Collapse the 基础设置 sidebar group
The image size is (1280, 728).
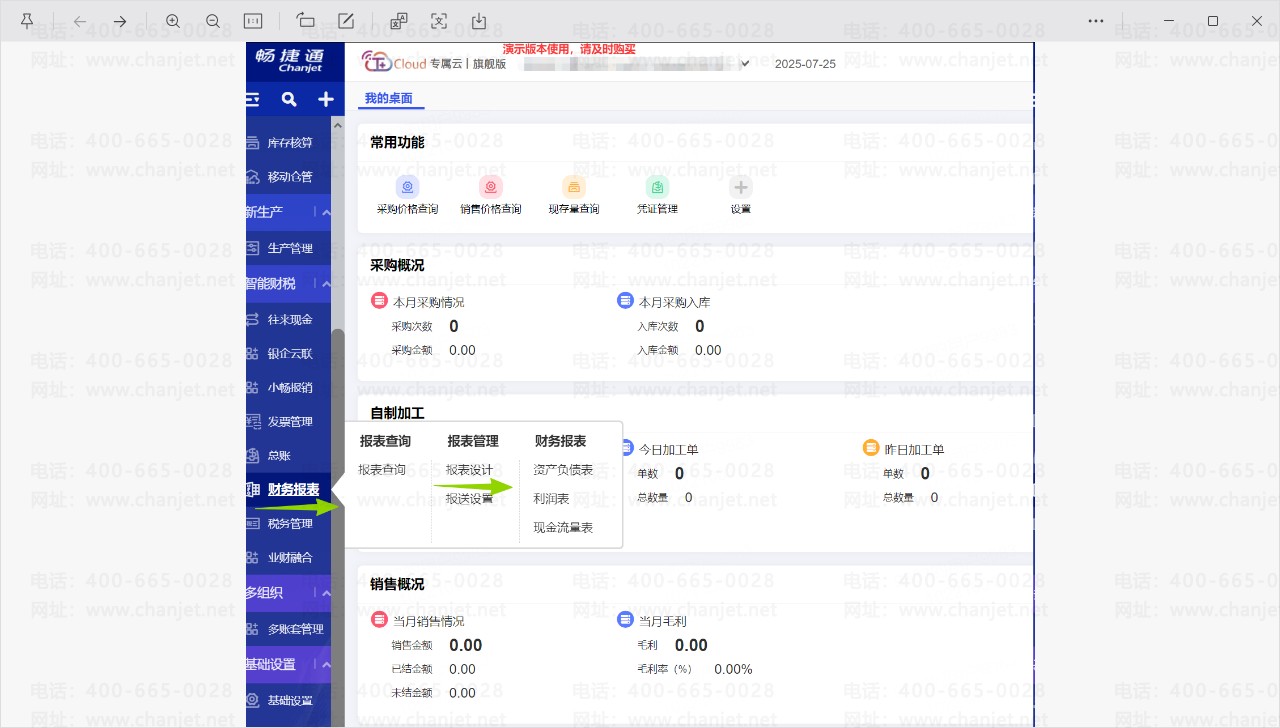pos(327,665)
